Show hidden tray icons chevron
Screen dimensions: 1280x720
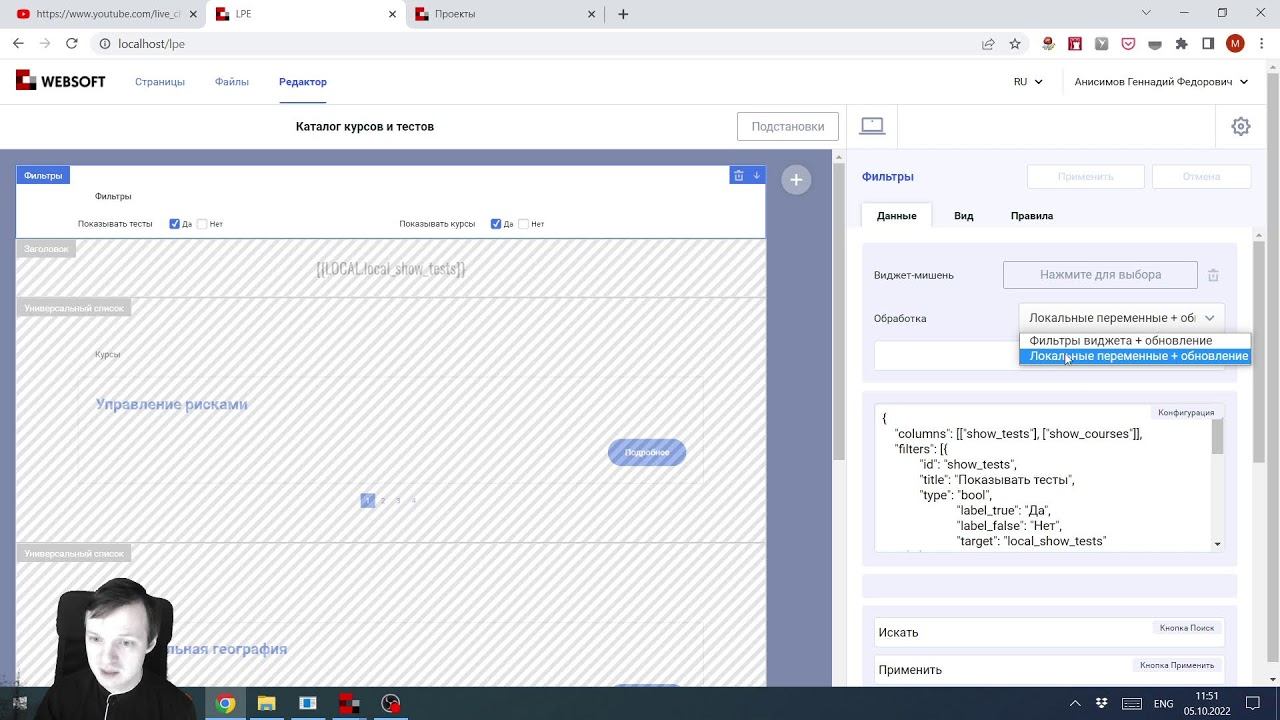1075,704
